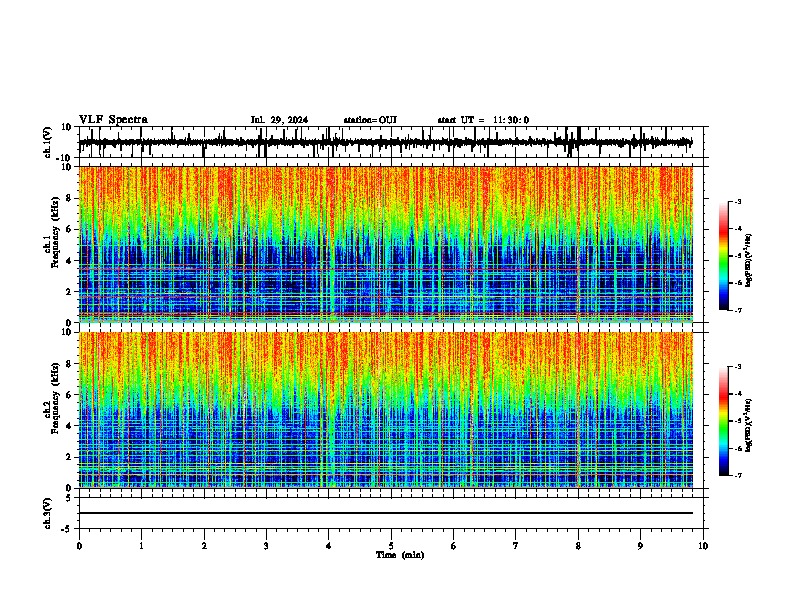Click inside the ch.1 spectrogram plot
Viewport: 792px width, 612px height.
[x=386, y=244]
